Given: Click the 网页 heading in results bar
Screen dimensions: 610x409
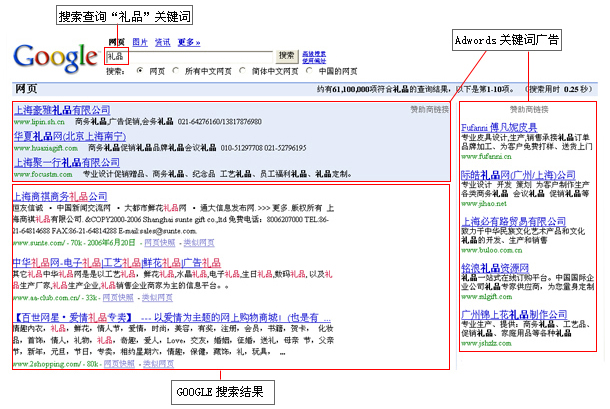Looking at the screenshot, I should [x=26, y=89].
